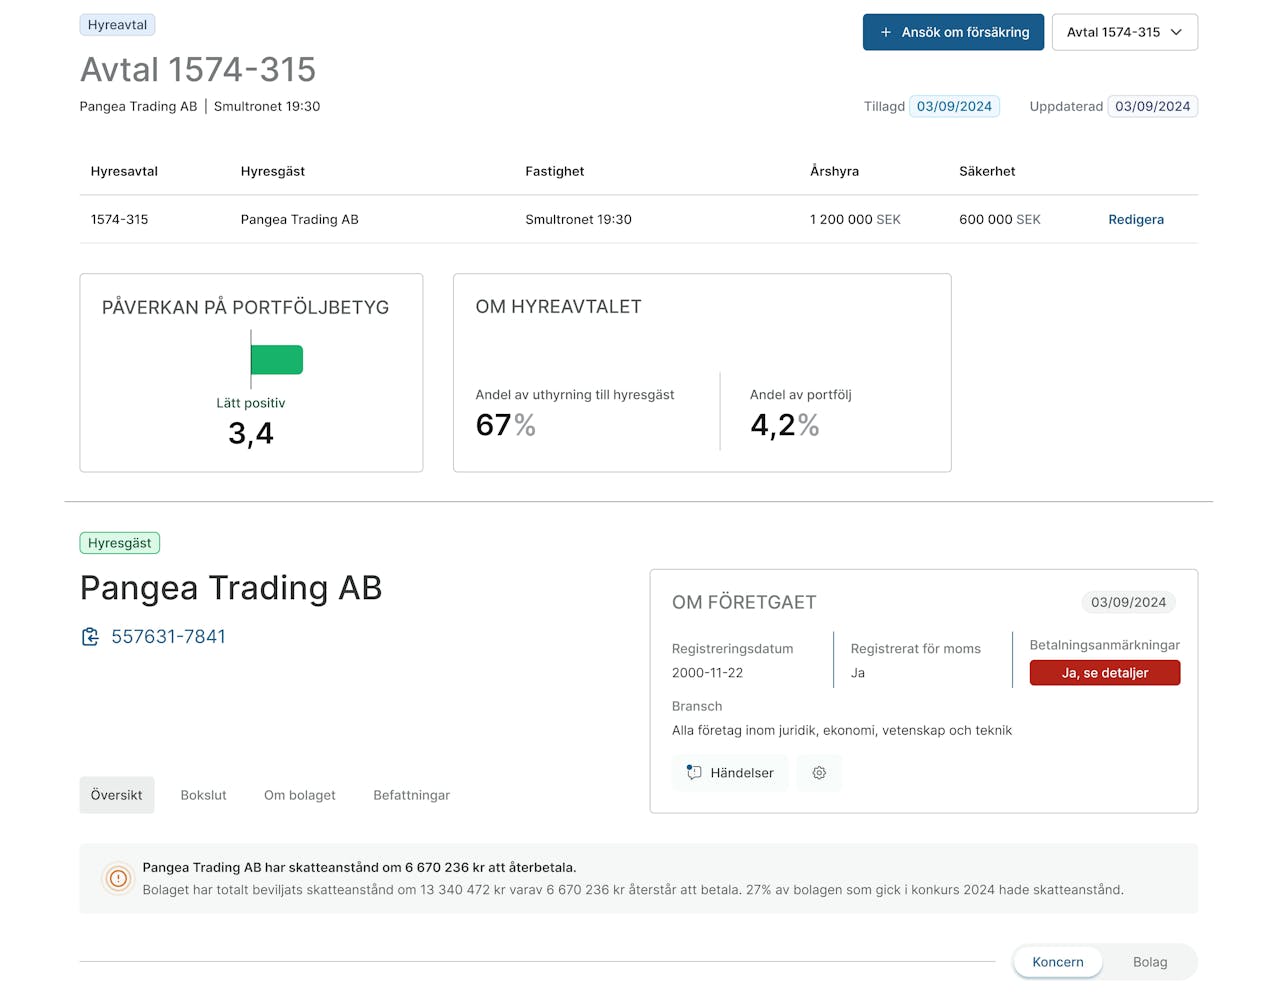The image size is (1280, 996).
Task: Click the Tillagd date 03/09/2024
Action: 954,106
